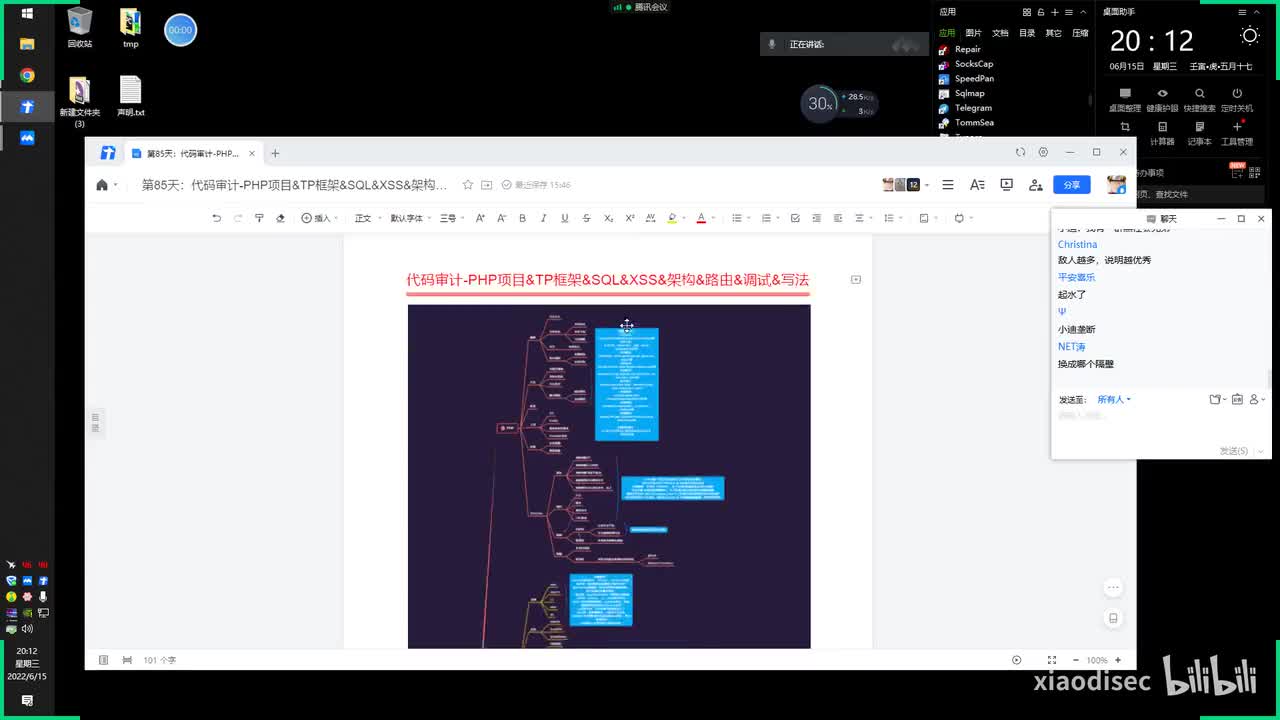Image resolution: width=1280 pixels, height=720 pixels.
Task: Click the blue 分享 share button
Action: [x=1072, y=185]
